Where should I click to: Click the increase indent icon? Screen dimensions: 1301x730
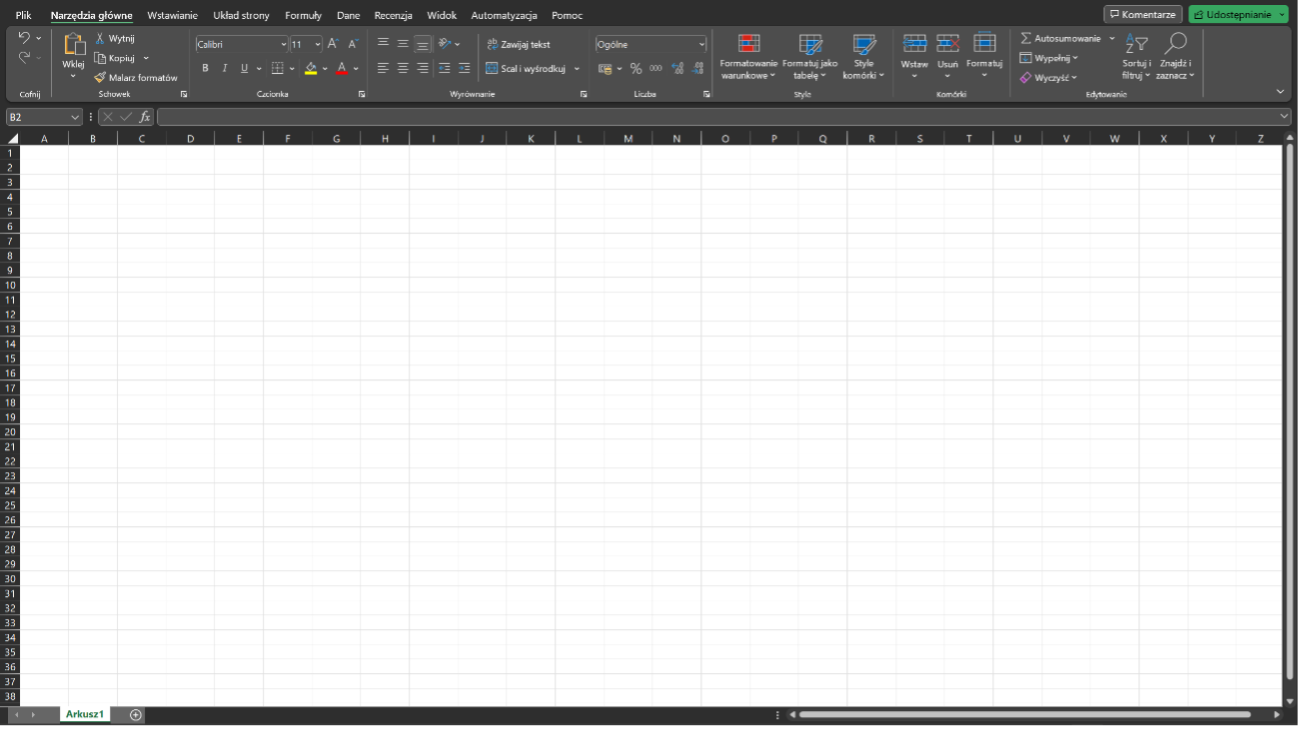click(464, 68)
